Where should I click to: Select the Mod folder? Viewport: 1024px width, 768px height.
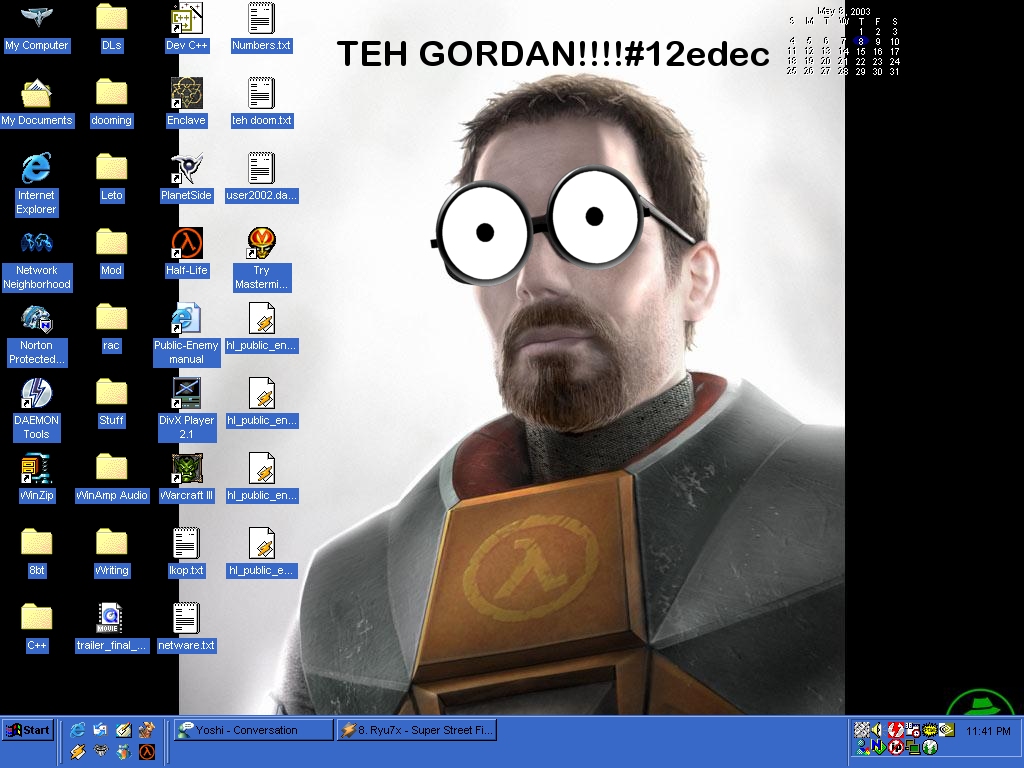click(x=111, y=253)
